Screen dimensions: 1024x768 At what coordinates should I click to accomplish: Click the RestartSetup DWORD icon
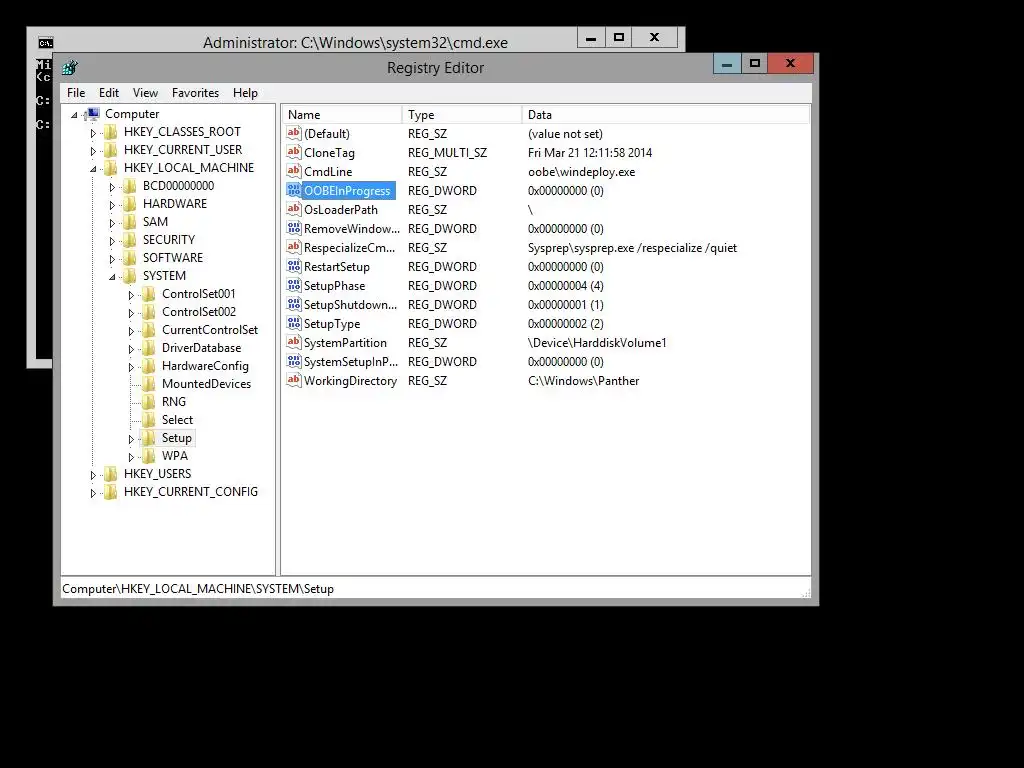(x=294, y=266)
